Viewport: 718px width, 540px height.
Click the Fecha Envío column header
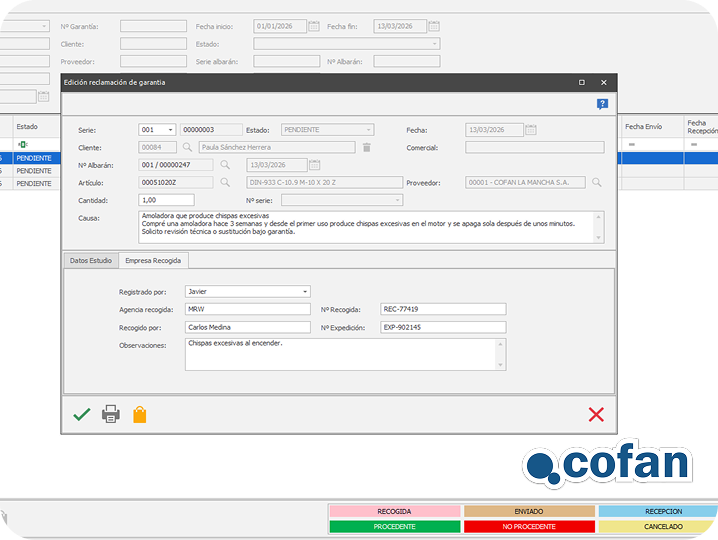pos(652,126)
